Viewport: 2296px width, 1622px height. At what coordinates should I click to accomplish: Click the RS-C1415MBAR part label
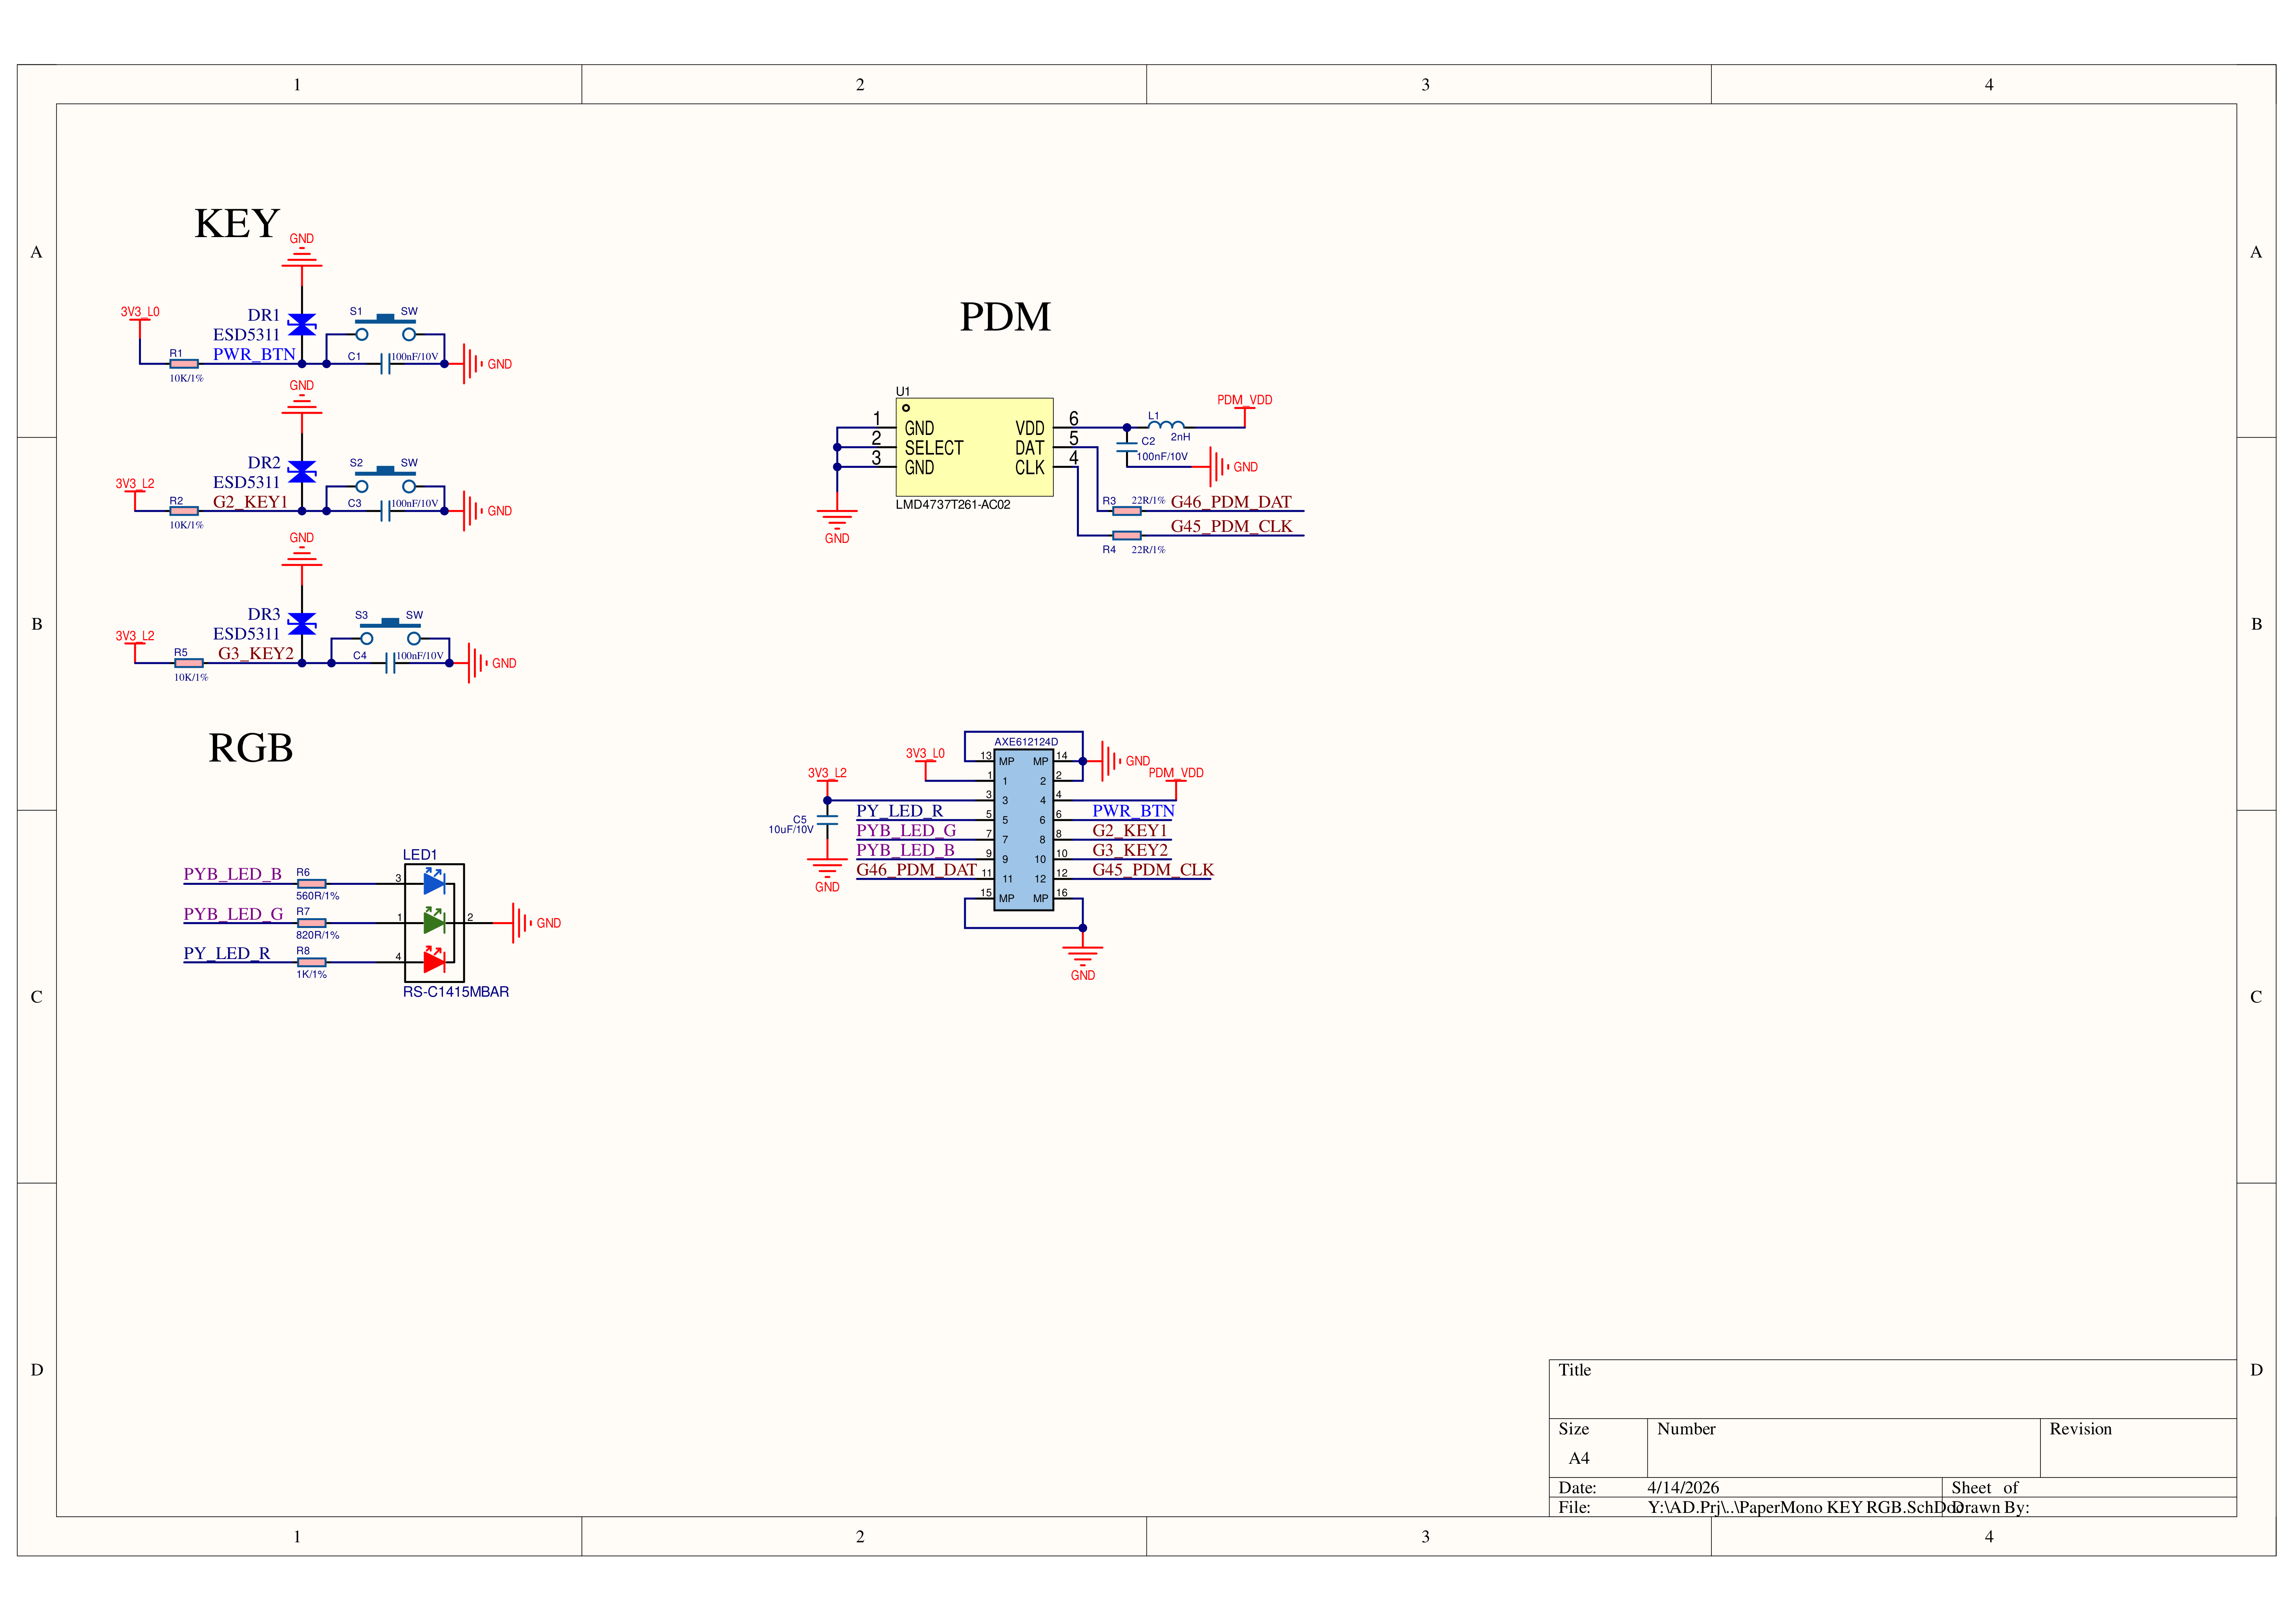point(456,992)
